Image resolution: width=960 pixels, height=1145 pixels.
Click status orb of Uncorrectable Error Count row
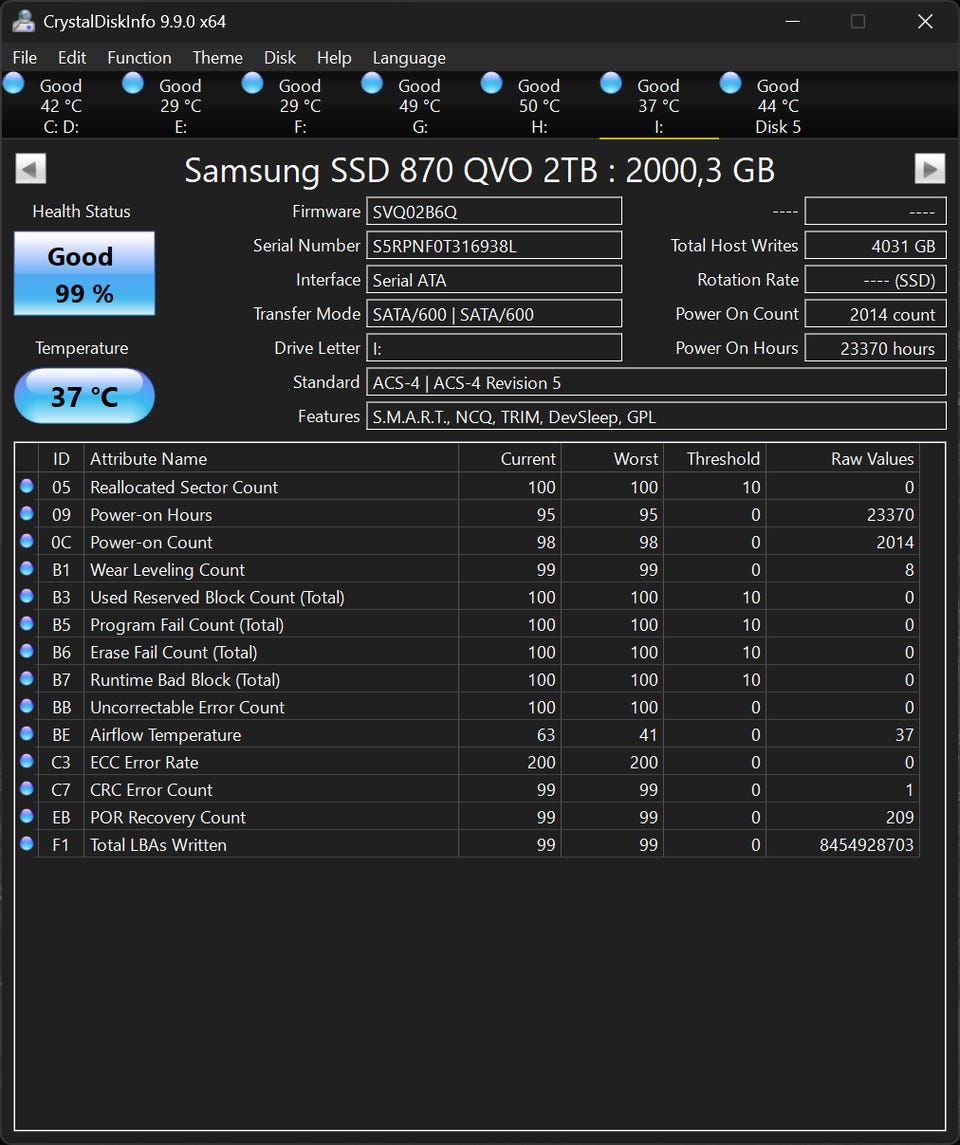27,706
